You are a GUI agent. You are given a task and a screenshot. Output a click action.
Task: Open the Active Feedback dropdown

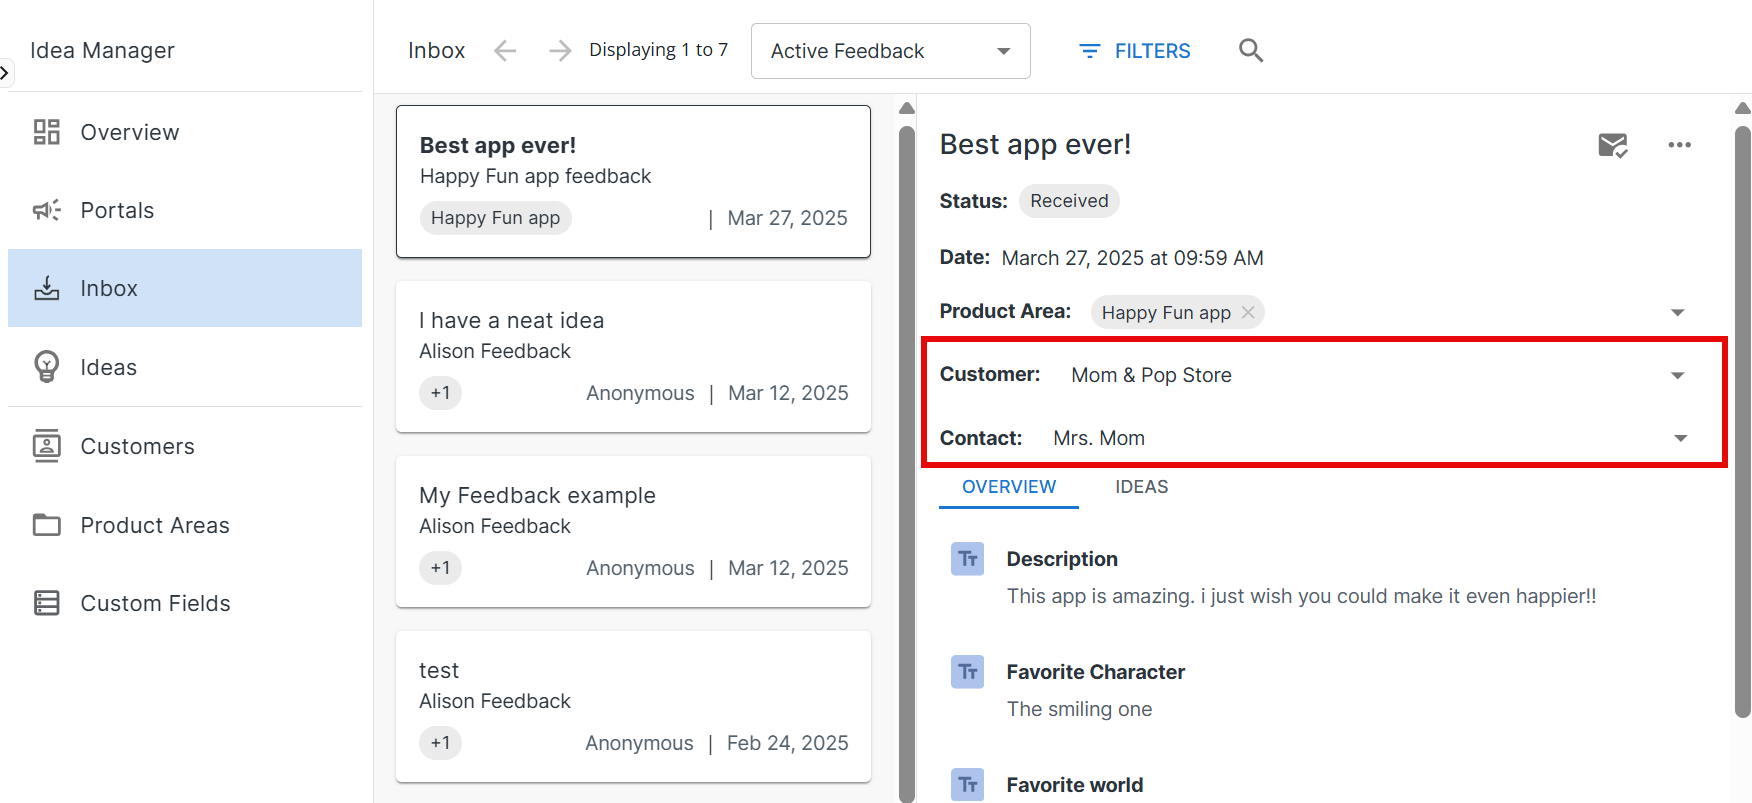point(890,51)
